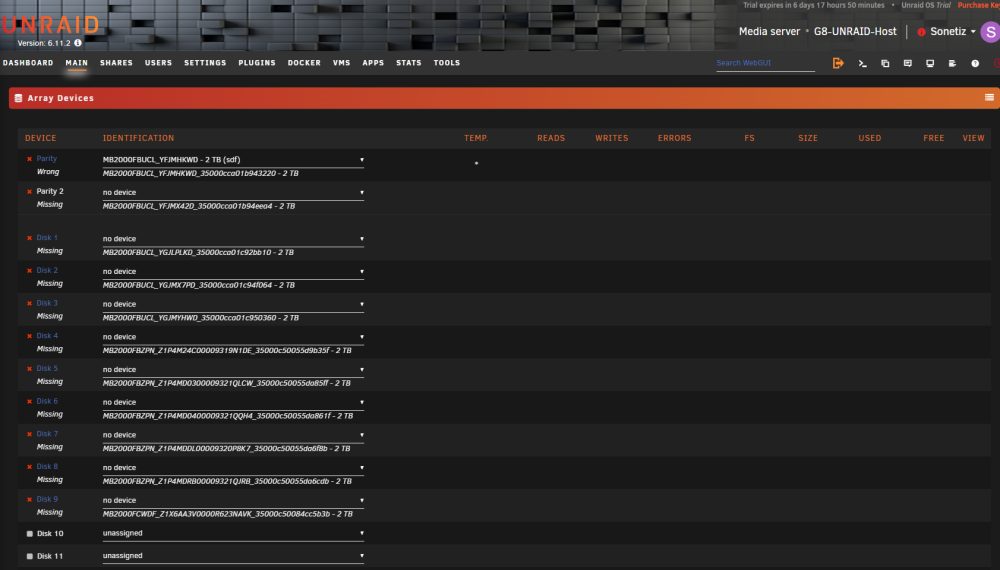Click the red X status of Disk 1
The height and width of the screenshot is (570, 1000).
(29, 238)
